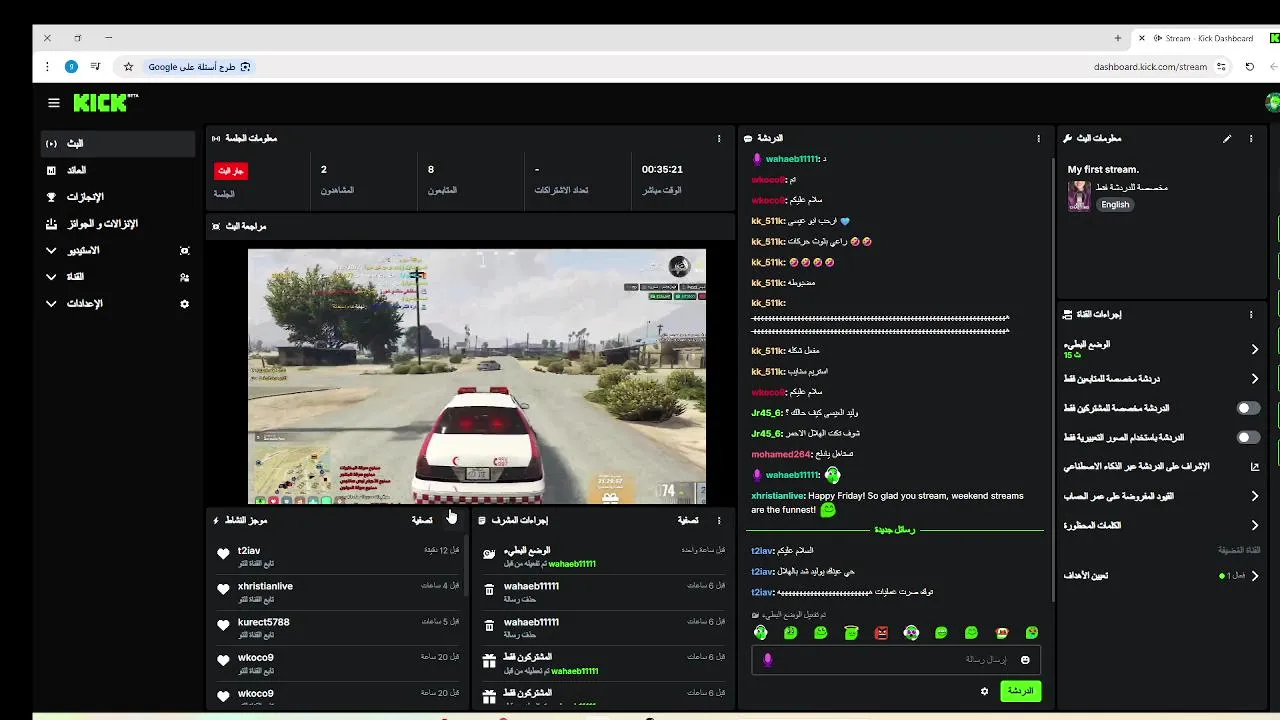Open slow mode settings chevron
1280x720 pixels.
(1255, 349)
